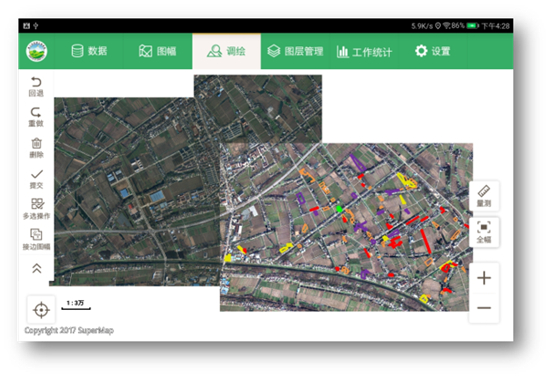Collapse the left toolbar with double chevron
The height and width of the screenshot is (378, 550).
[x=36, y=269]
